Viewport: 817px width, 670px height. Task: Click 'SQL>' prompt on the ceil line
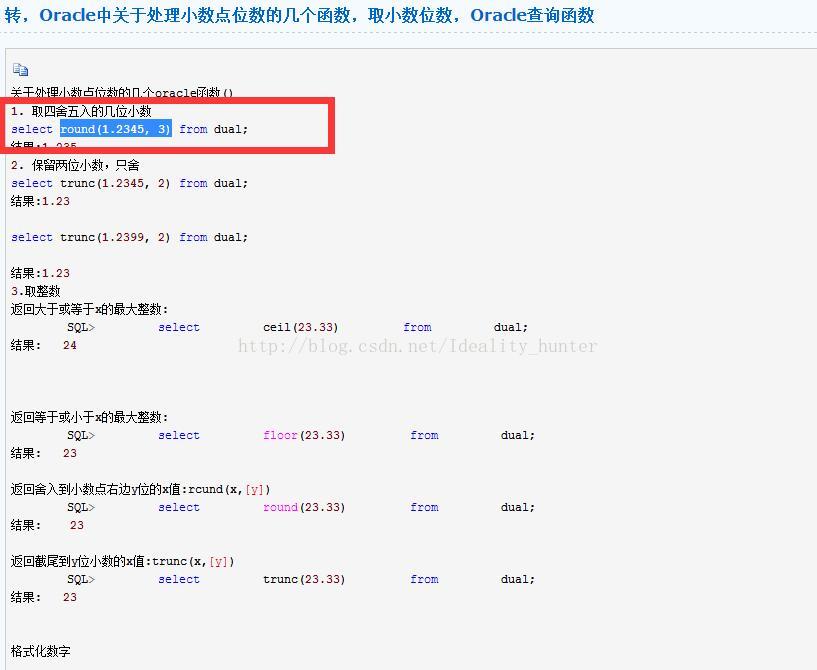[81, 327]
